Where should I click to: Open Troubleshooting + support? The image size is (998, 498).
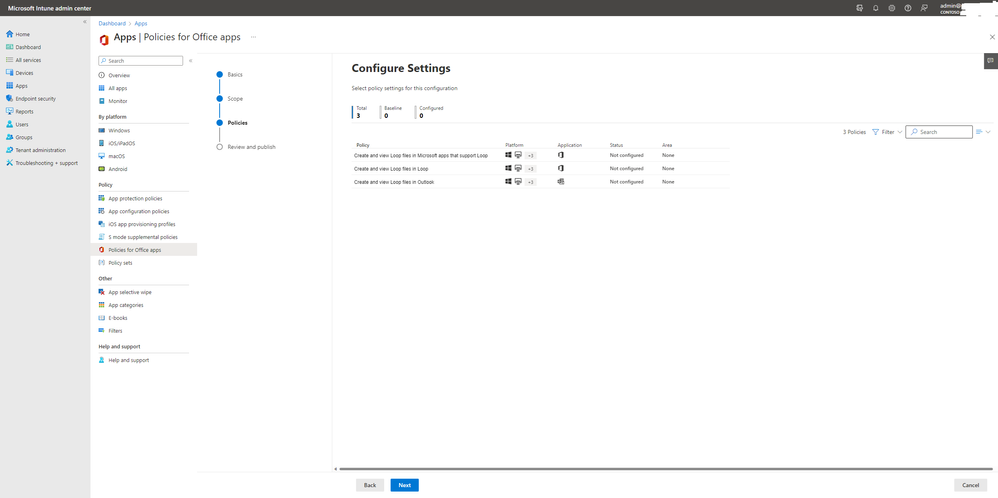(x=41, y=163)
